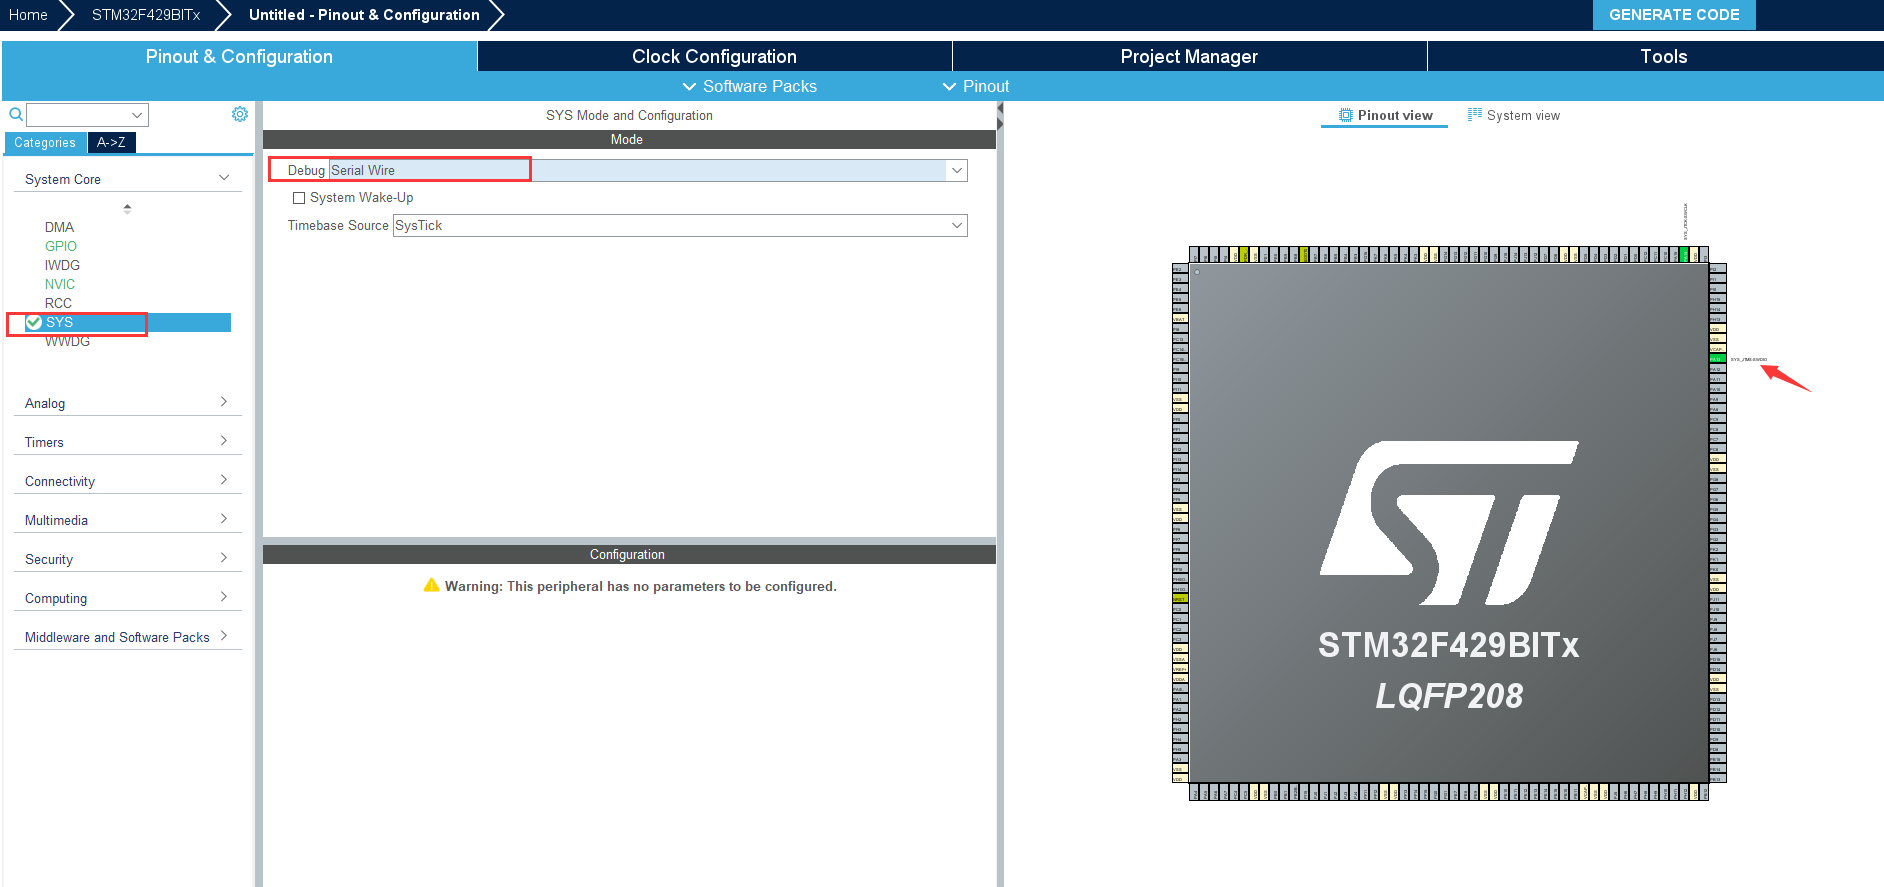Click the Pinout view chip icon
The width and height of the screenshot is (1884, 887).
tap(1346, 115)
